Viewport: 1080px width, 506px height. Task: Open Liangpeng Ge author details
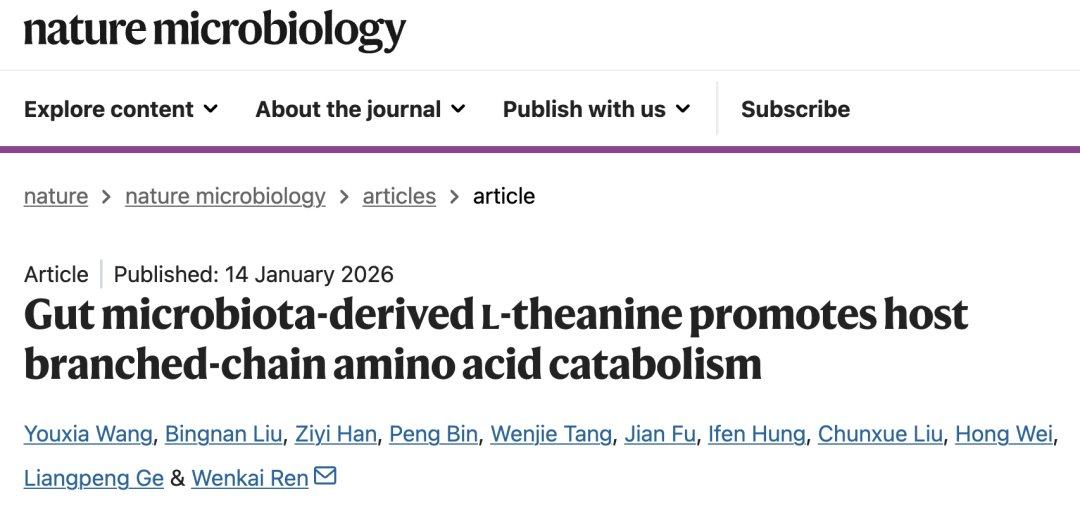tap(94, 478)
